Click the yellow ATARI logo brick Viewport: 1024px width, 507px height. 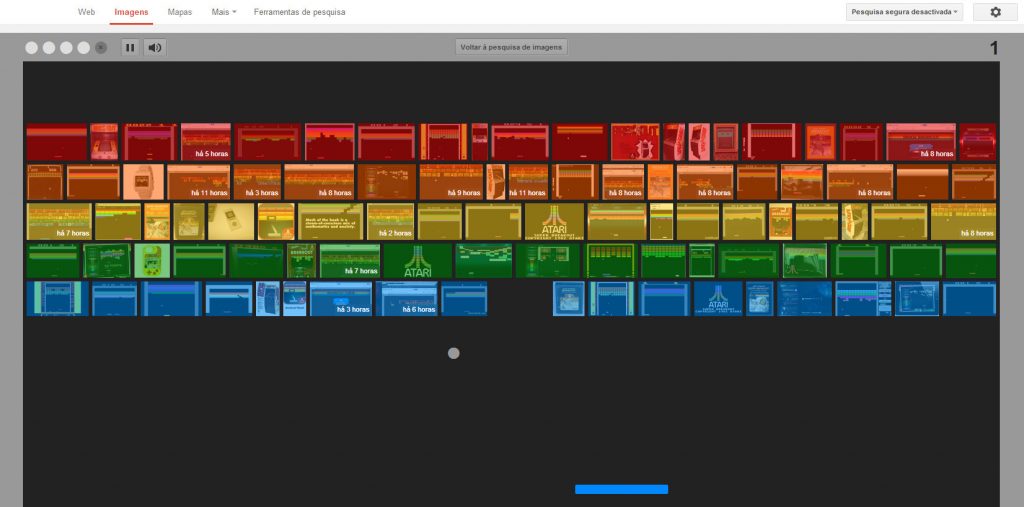point(554,222)
